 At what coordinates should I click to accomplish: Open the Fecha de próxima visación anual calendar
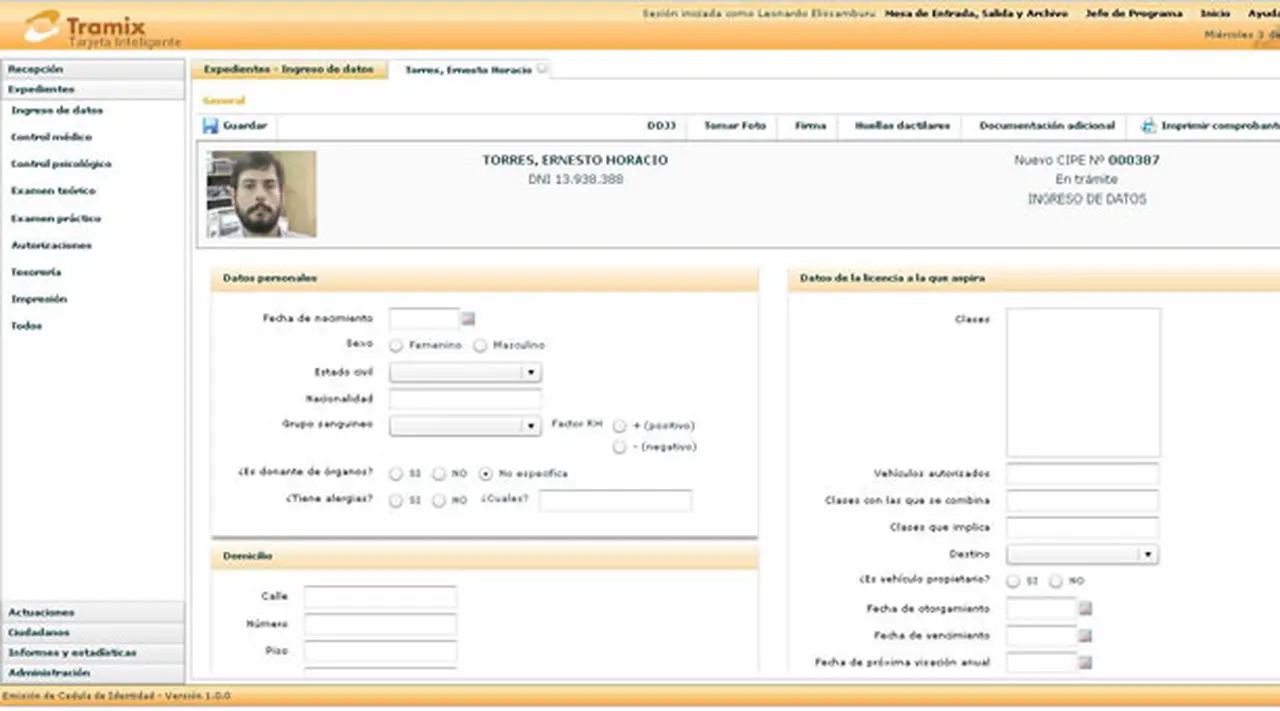point(1086,662)
